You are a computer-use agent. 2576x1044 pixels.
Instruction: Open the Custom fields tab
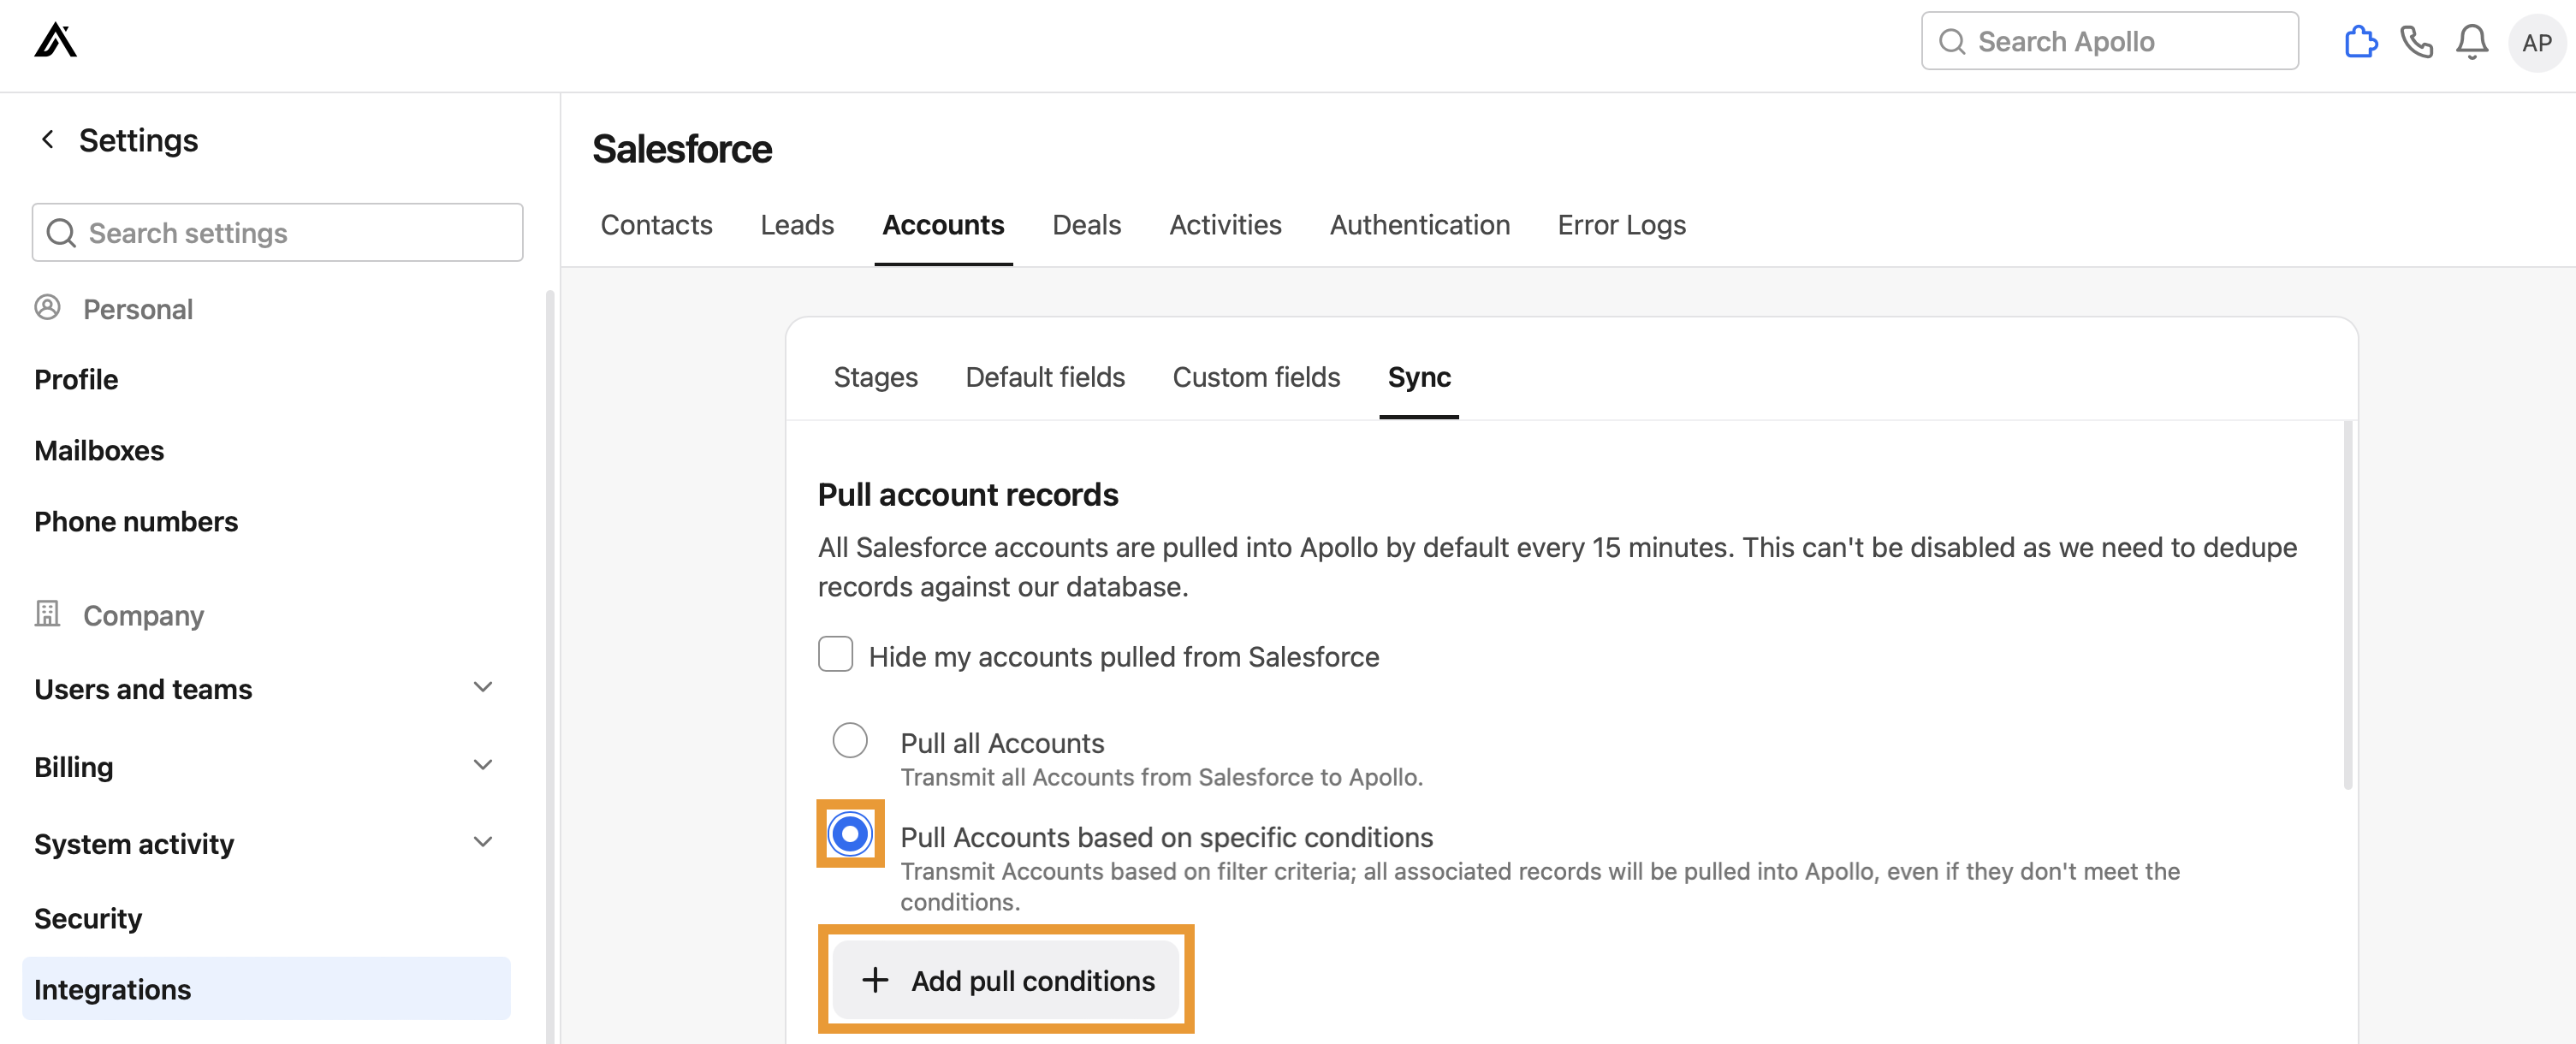(1256, 377)
